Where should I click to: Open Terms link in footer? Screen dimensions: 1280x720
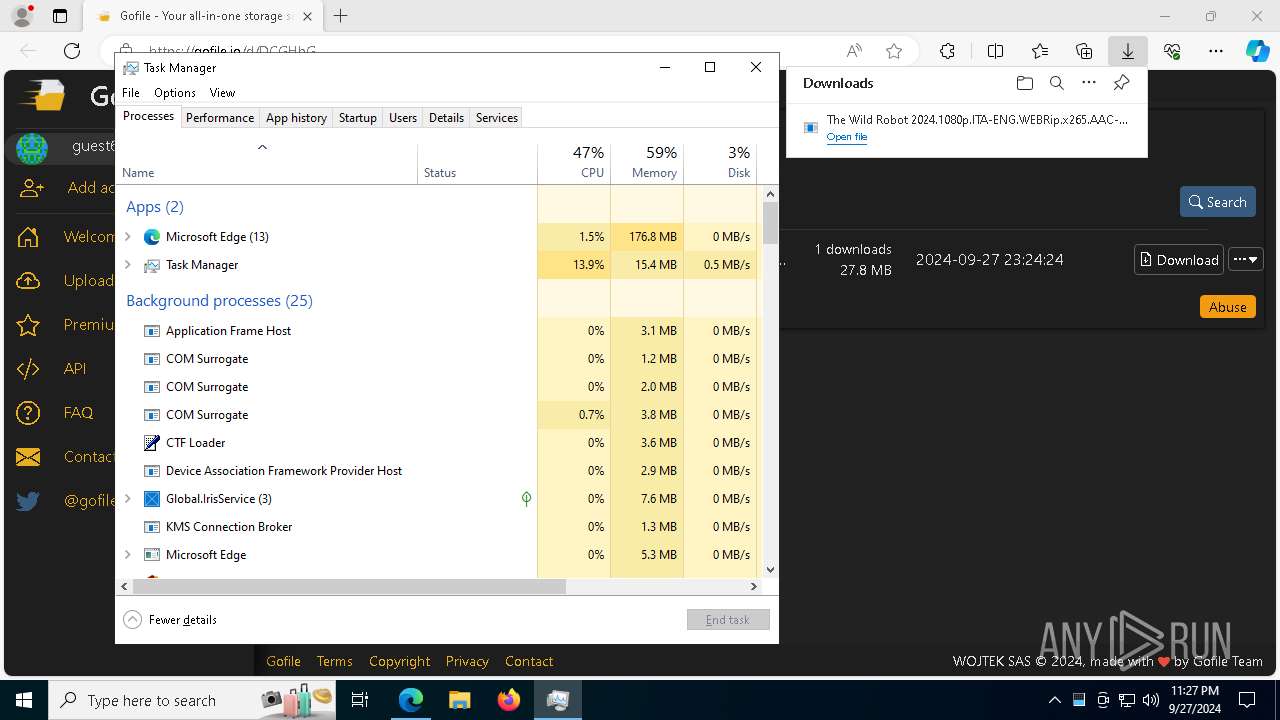click(x=334, y=661)
